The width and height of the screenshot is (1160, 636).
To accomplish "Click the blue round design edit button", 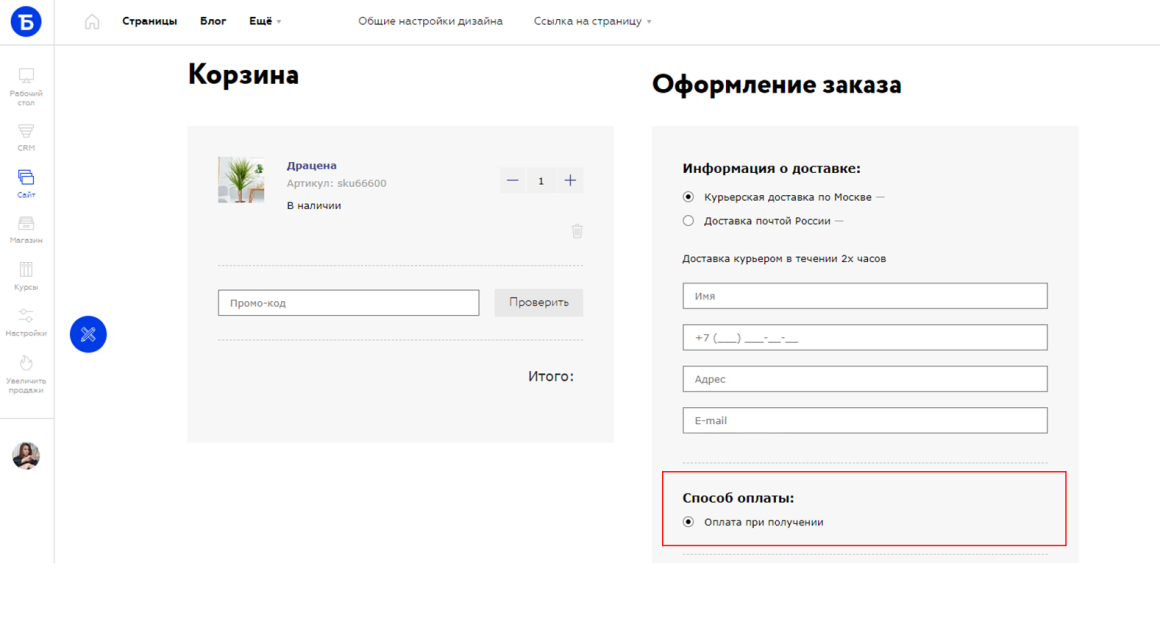I will [x=88, y=334].
